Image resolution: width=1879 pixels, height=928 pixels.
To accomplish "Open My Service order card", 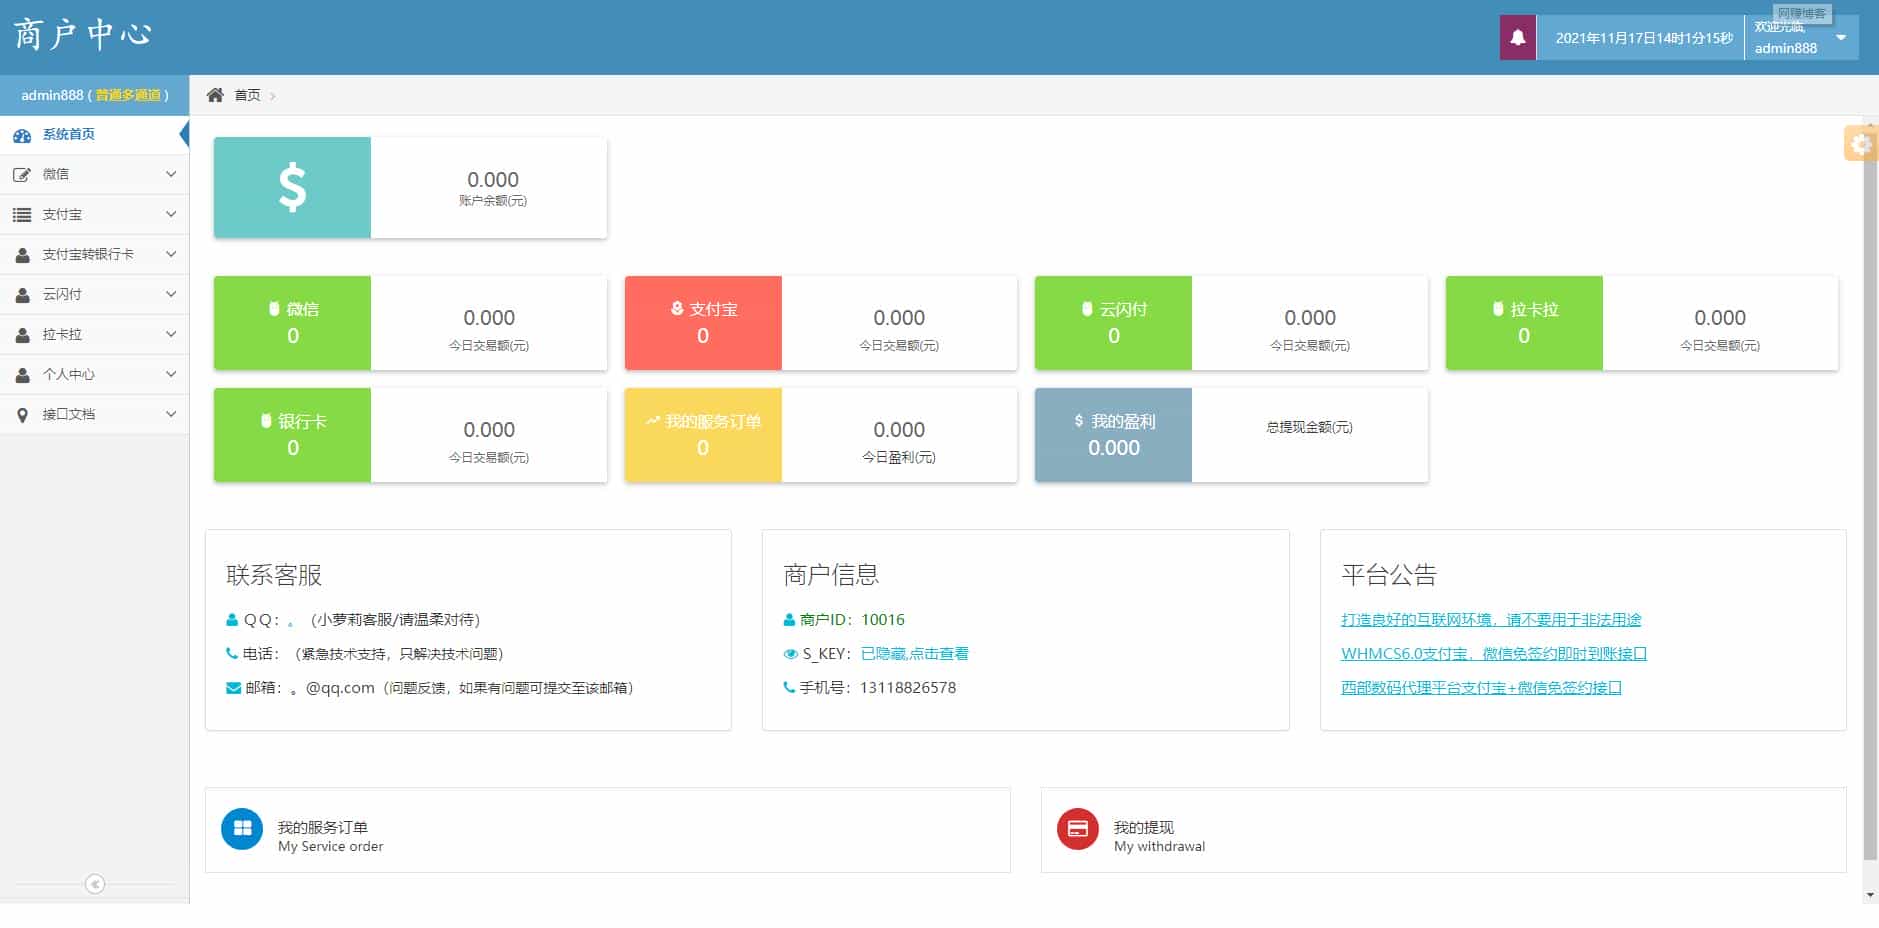I will pyautogui.click(x=608, y=830).
